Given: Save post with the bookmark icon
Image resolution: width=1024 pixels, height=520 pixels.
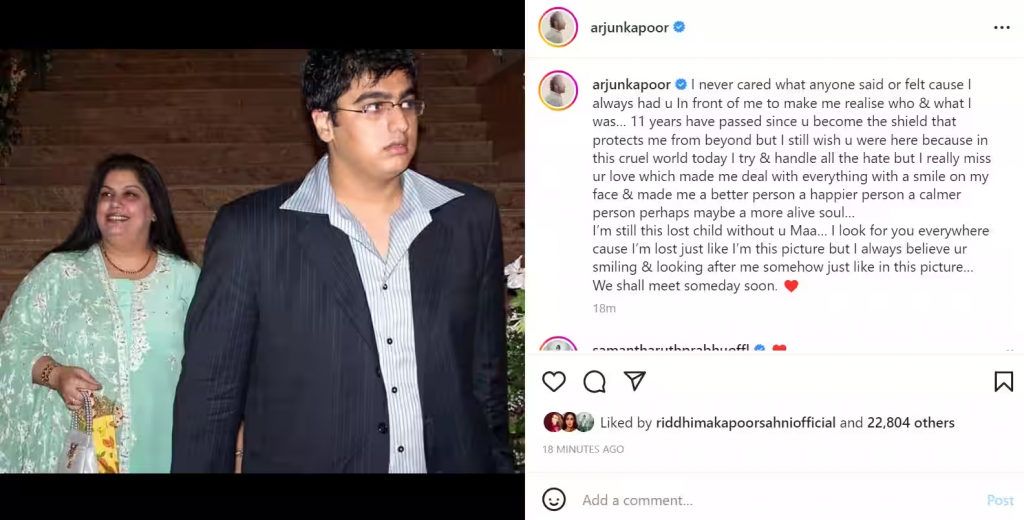Looking at the screenshot, I should [x=1003, y=382].
